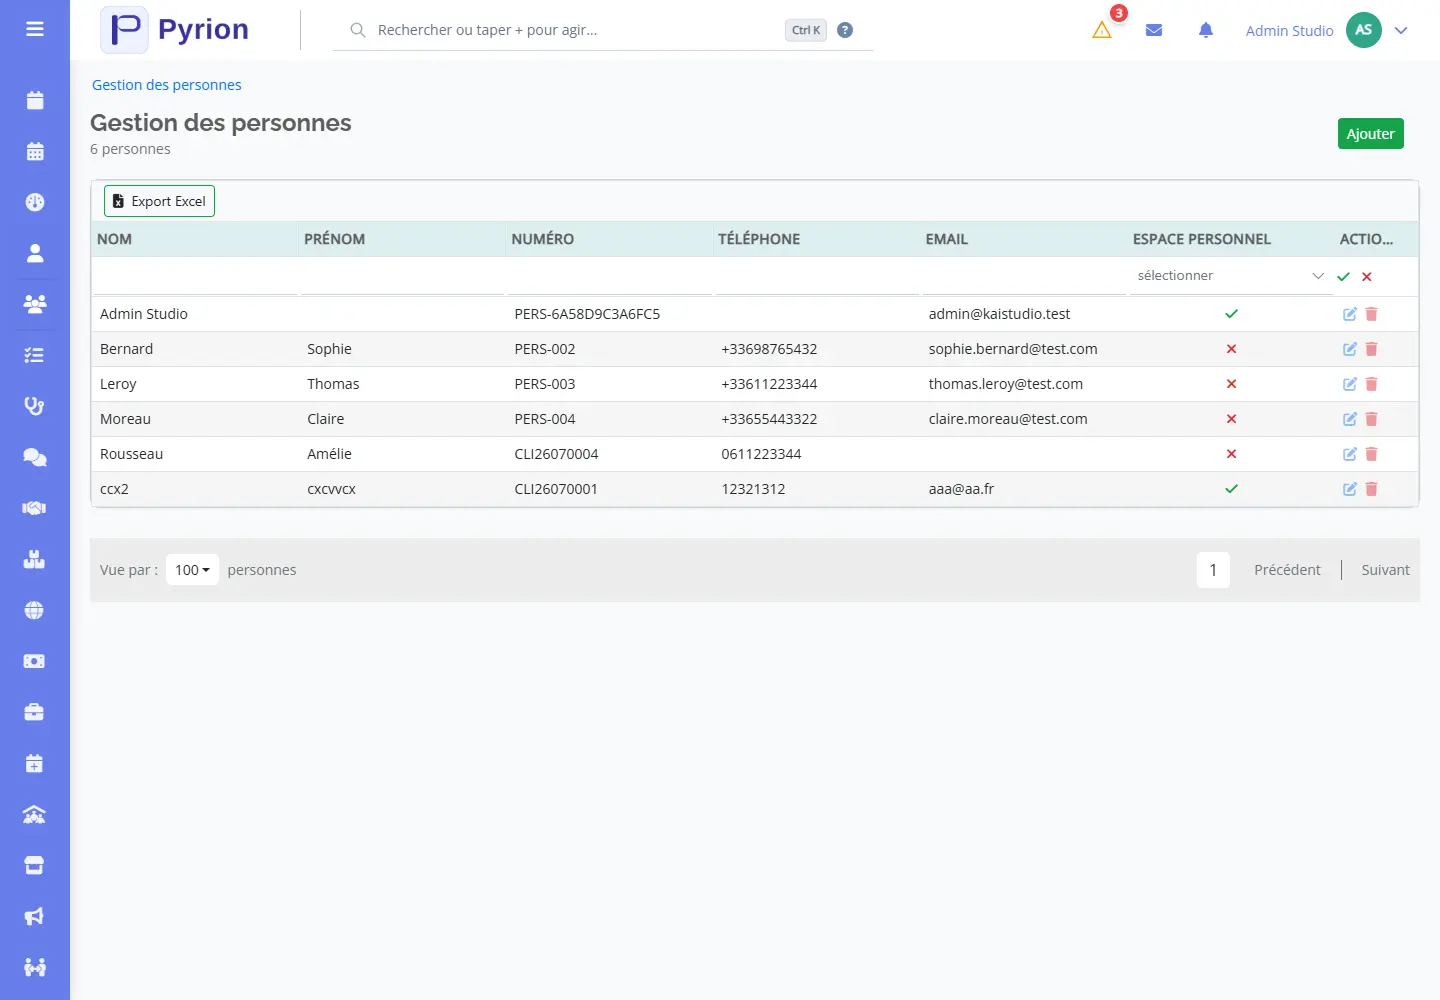This screenshot has width=1440, height=1000.
Task: Delete the Leroy row
Action: 1372,384
